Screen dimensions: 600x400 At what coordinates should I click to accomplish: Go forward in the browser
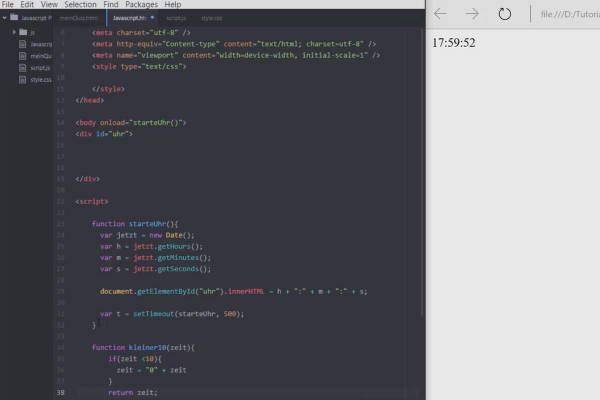[472, 14]
